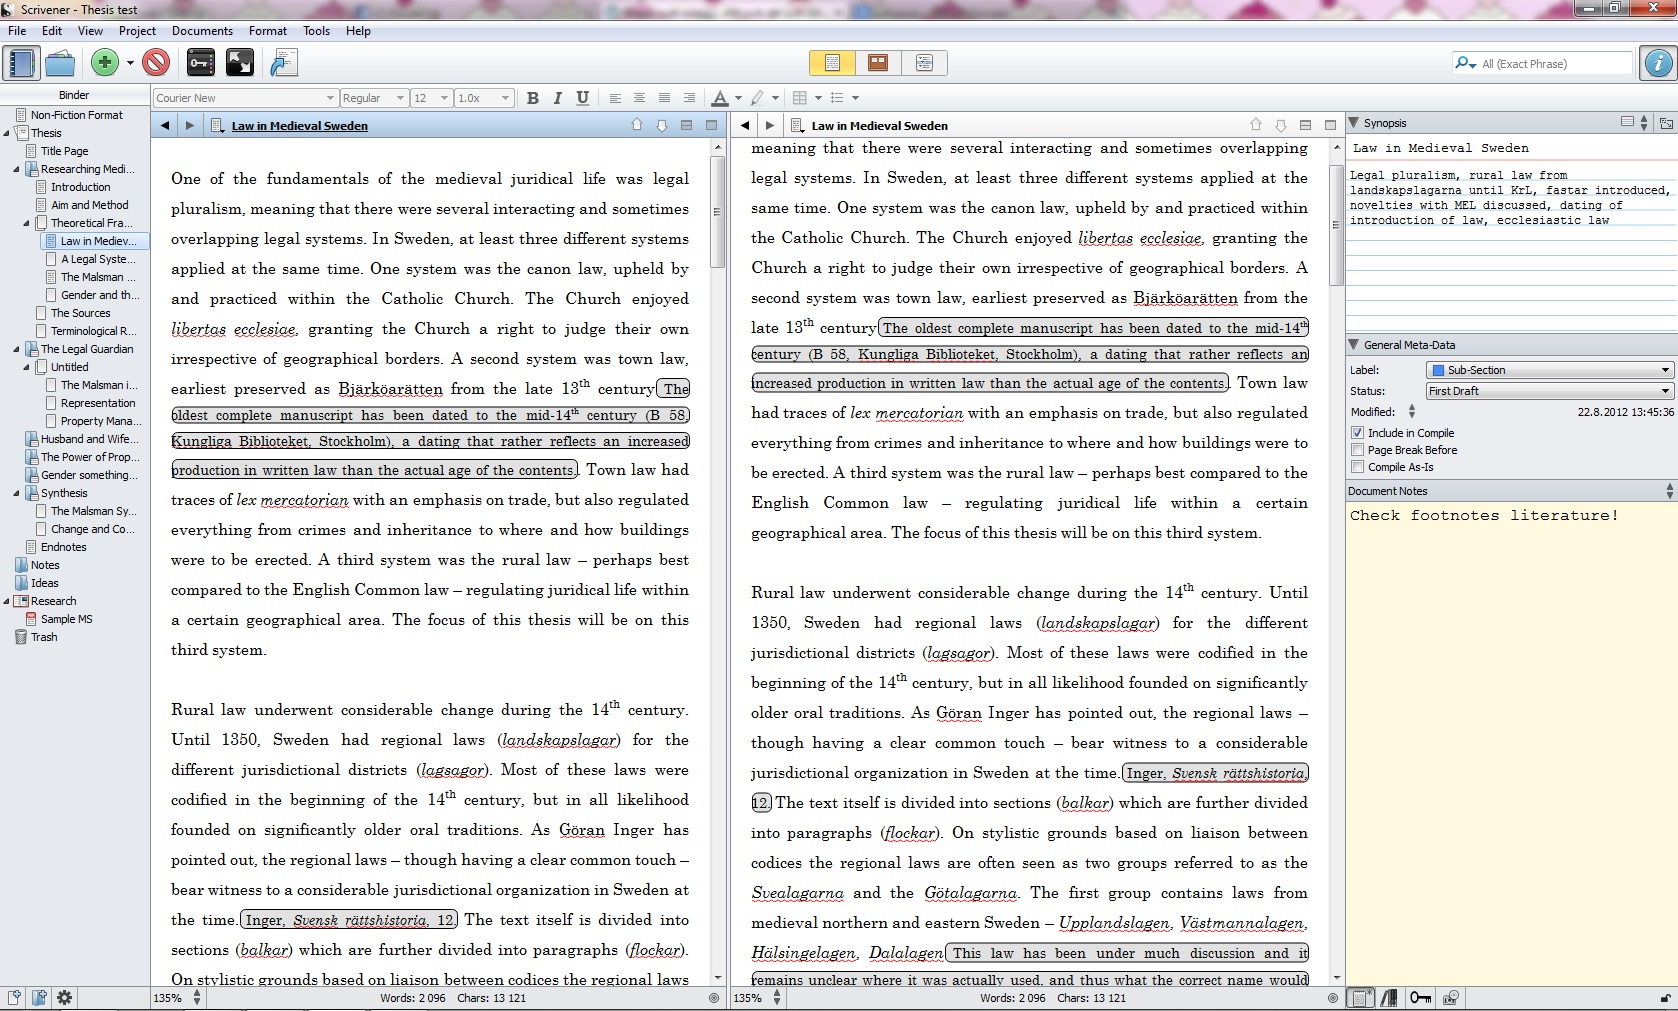Enable the Page Break Before checkbox
Image resolution: width=1678 pixels, height=1011 pixels.
(x=1357, y=450)
